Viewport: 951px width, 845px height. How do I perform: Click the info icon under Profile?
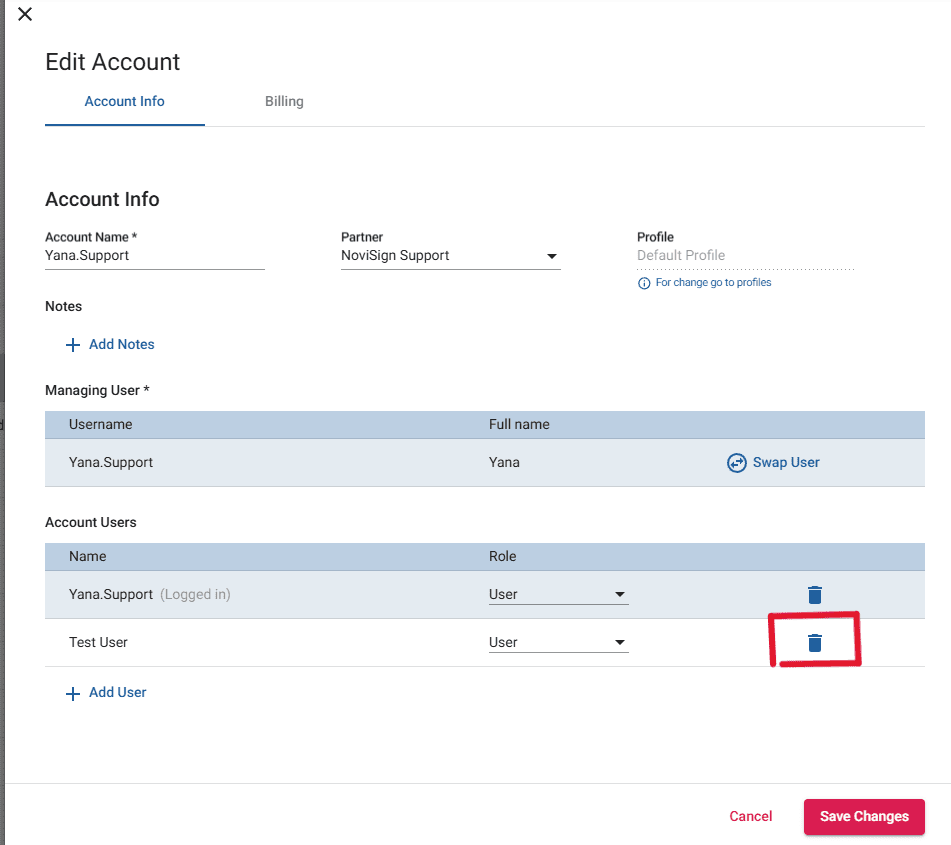[644, 283]
